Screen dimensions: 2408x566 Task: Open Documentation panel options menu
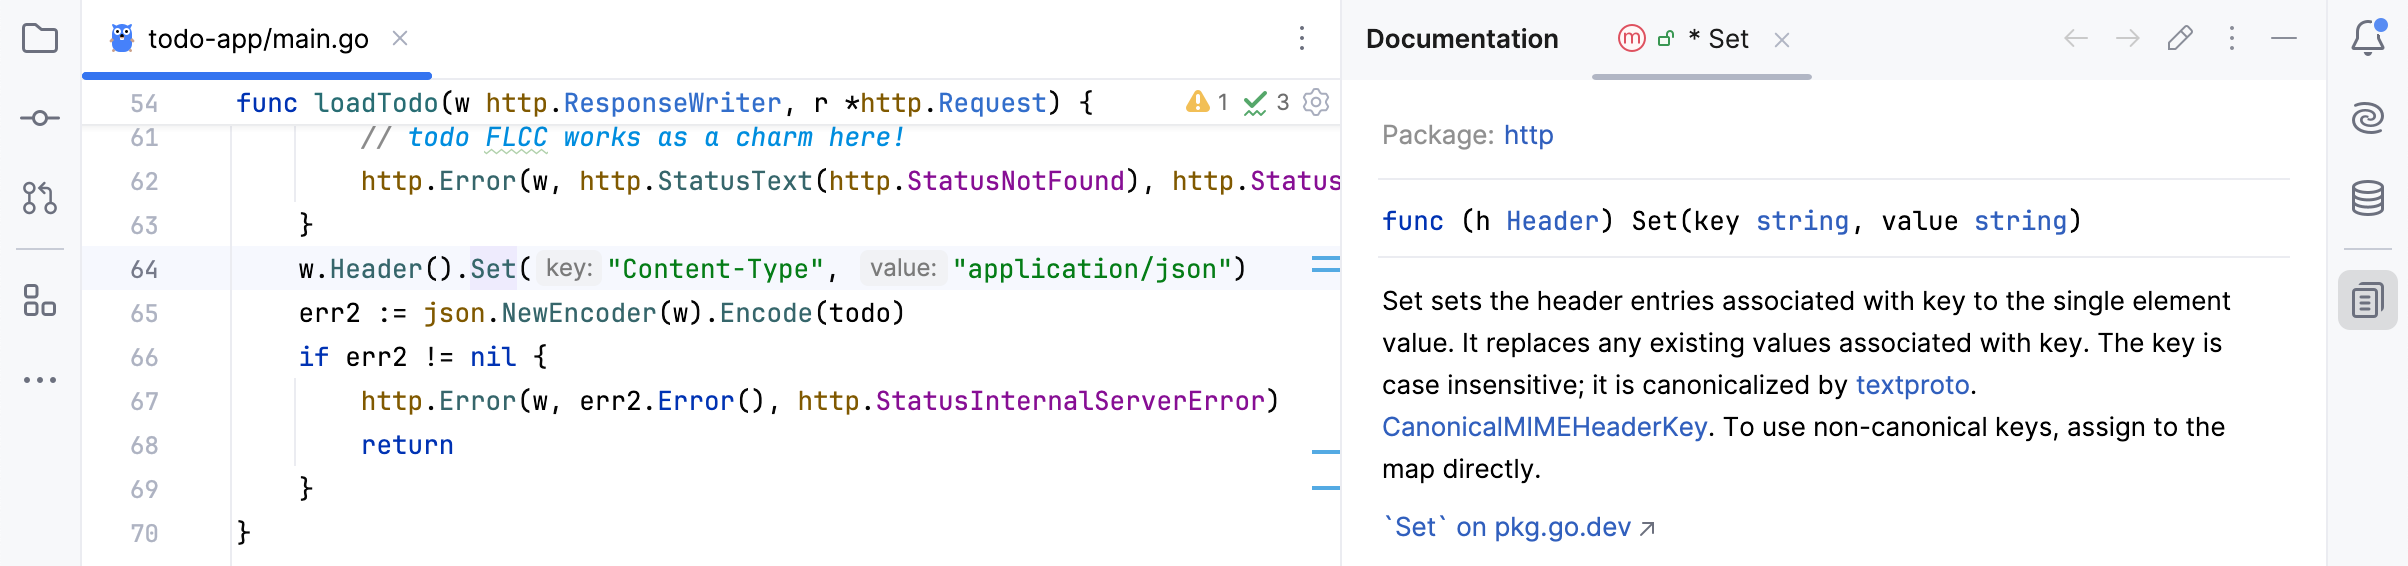(2232, 39)
